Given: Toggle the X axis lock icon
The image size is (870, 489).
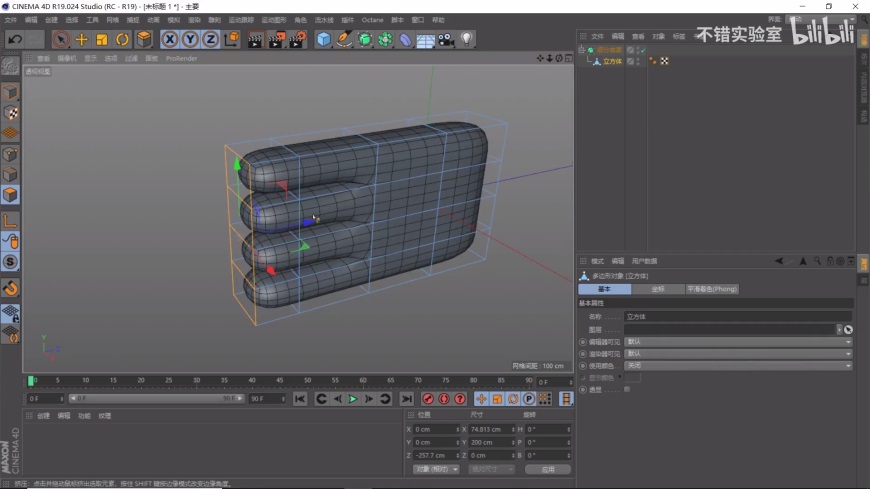Looking at the screenshot, I should [170, 39].
